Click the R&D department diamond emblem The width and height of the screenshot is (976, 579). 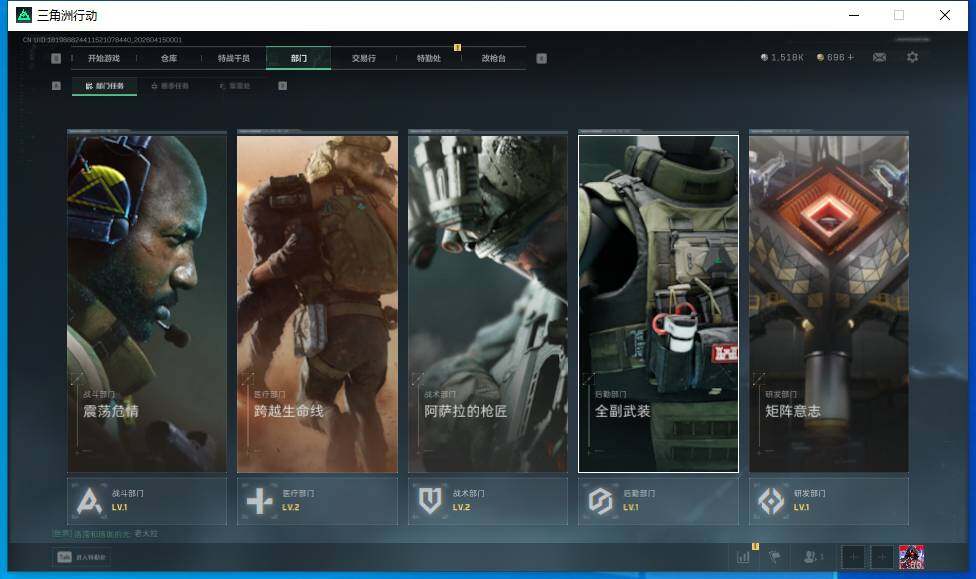pyautogui.click(x=771, y=501)
